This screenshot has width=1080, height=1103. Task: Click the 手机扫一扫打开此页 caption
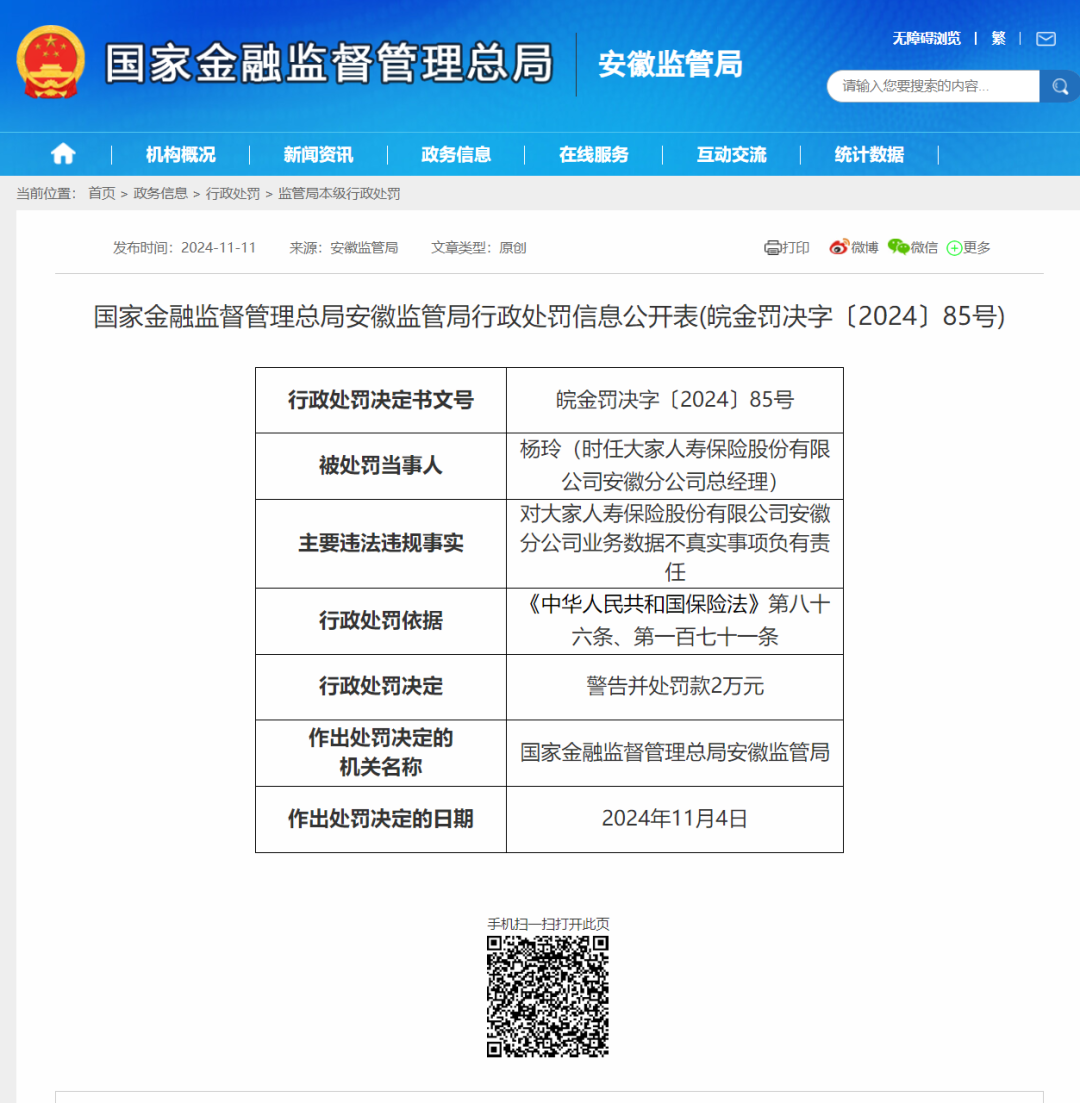click(x=548, y=924)
